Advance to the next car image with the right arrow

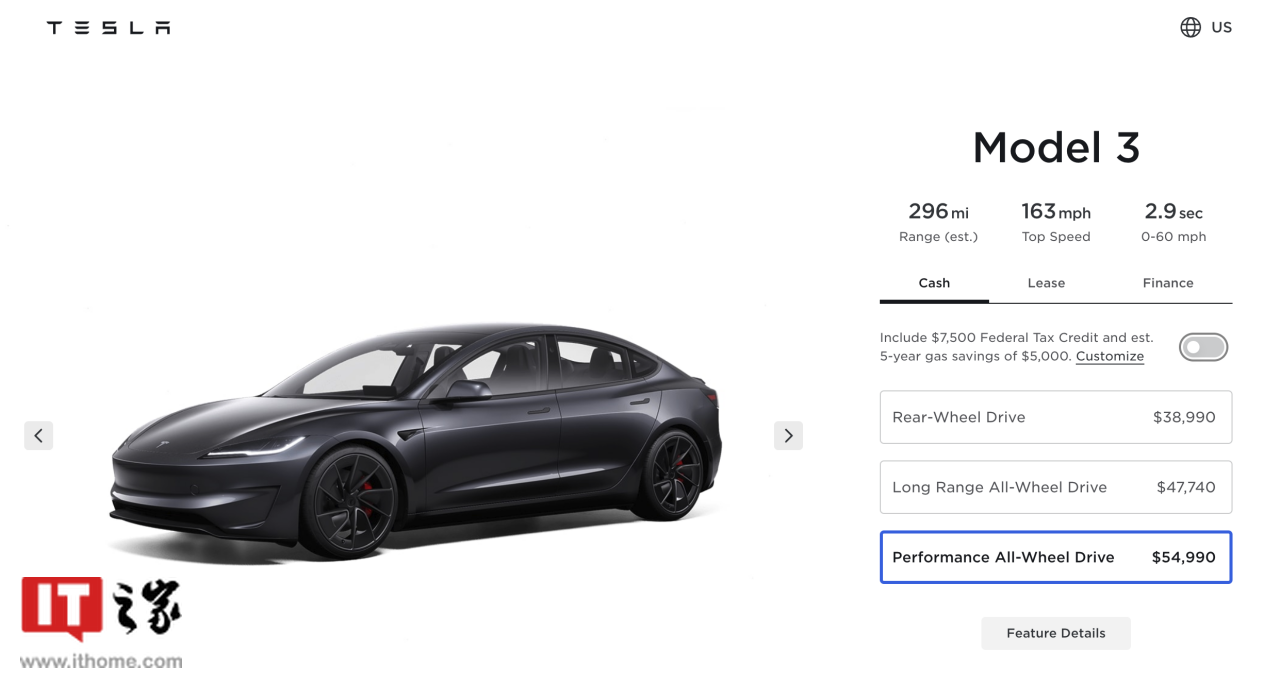pos(788,435)
